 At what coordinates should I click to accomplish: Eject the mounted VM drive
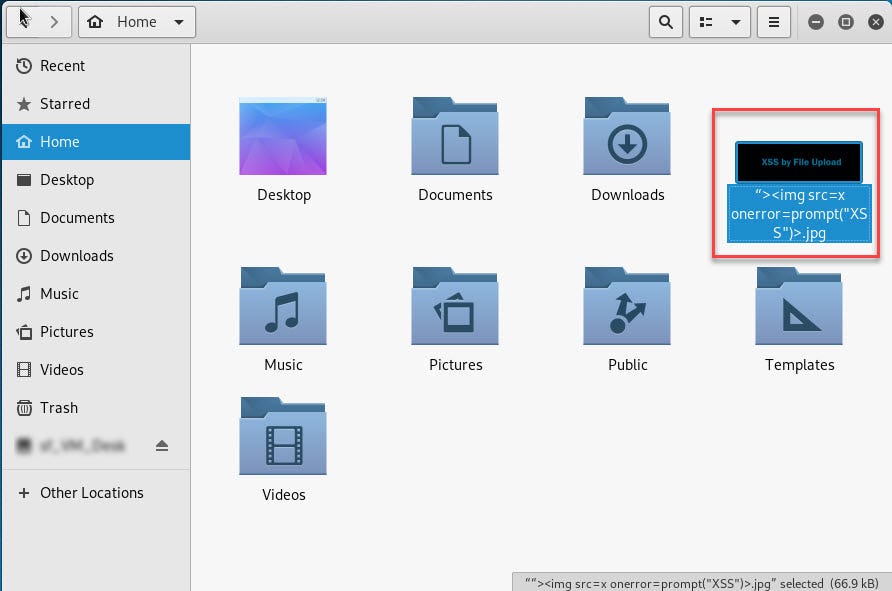pyautogui.click(x=162, y=445)
